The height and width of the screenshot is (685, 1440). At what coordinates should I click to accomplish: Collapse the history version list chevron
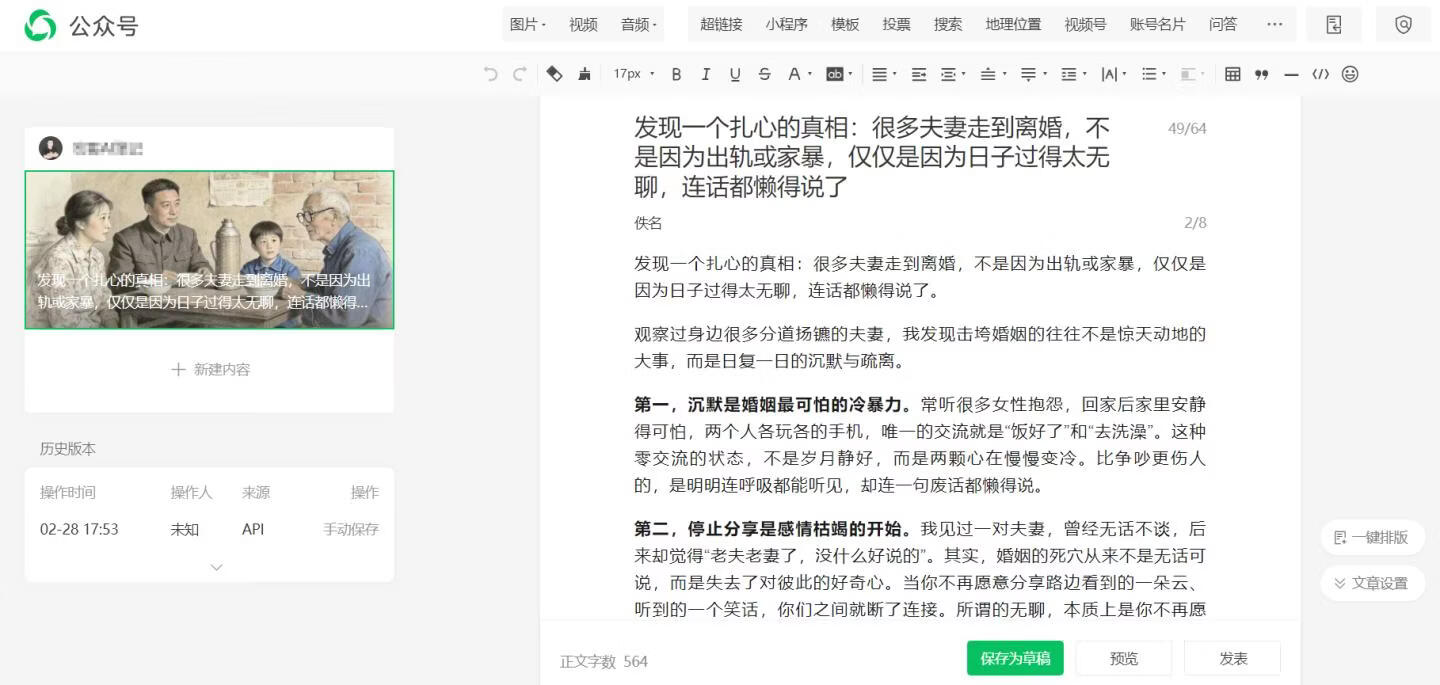point(216,567)
